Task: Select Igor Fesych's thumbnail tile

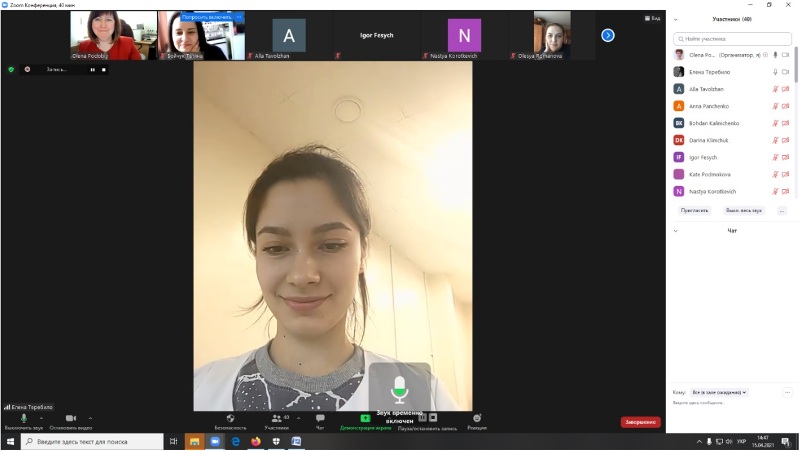Action: (x=377, y=35)
